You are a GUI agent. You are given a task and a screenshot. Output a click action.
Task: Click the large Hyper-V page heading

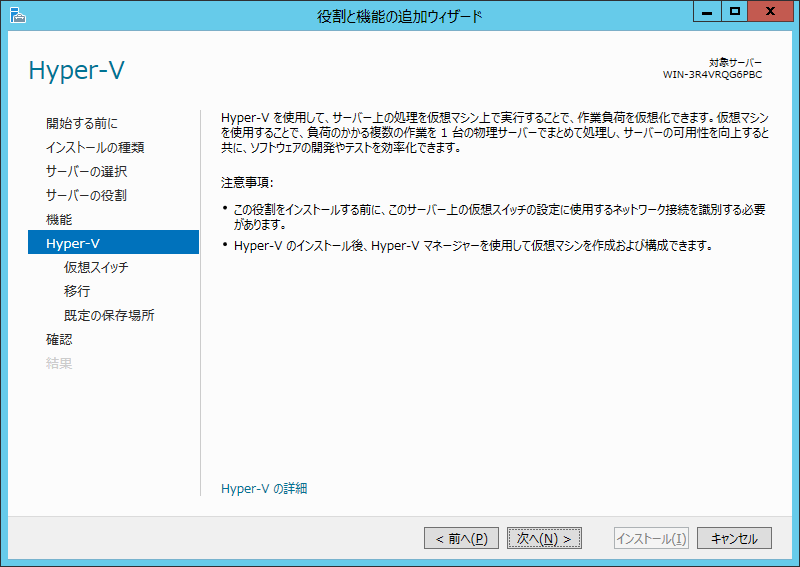pyautogui.click(x=77, y=70)
